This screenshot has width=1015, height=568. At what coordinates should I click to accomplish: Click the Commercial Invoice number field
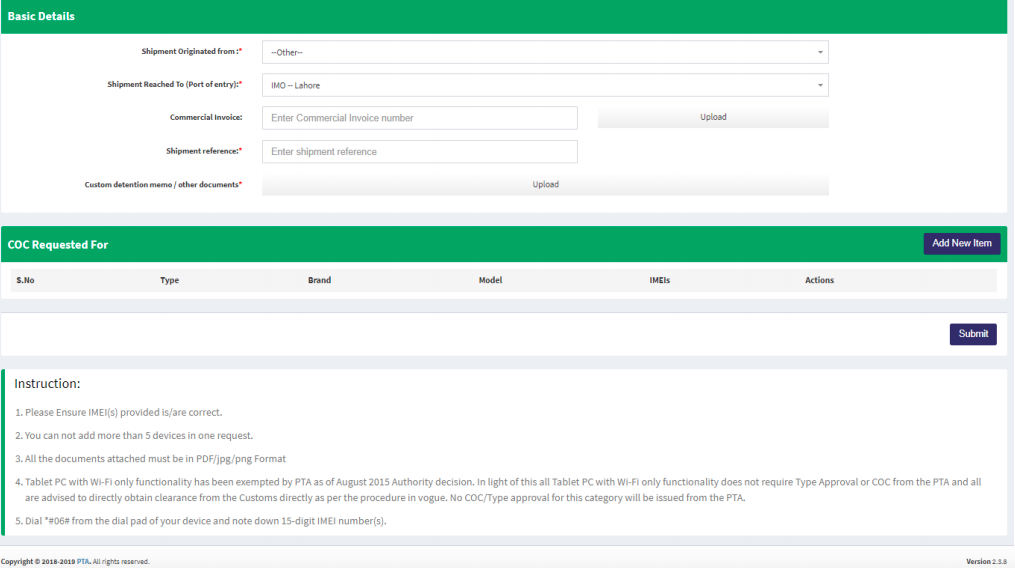(x=419, y=118)
